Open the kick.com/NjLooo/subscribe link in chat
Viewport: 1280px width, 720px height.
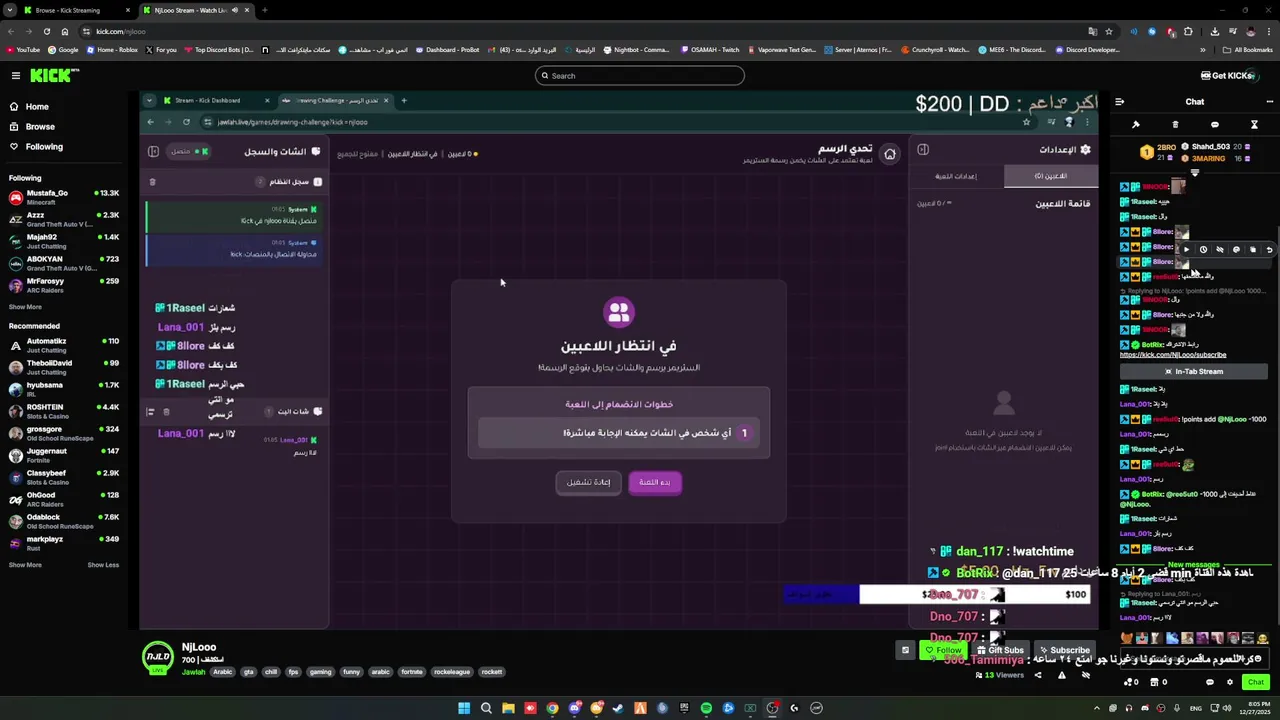point(1173,355)
